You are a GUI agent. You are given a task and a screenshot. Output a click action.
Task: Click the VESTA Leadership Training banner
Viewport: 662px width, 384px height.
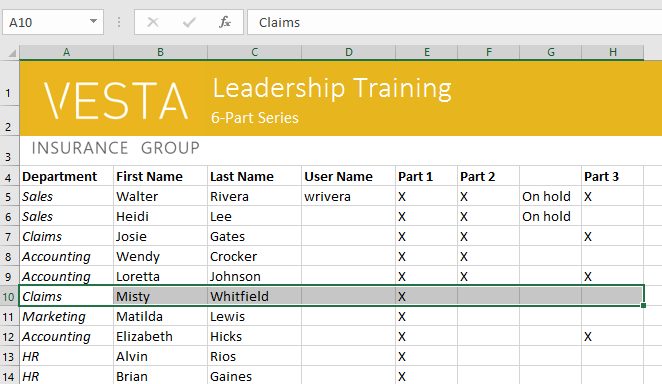point(341,98)
